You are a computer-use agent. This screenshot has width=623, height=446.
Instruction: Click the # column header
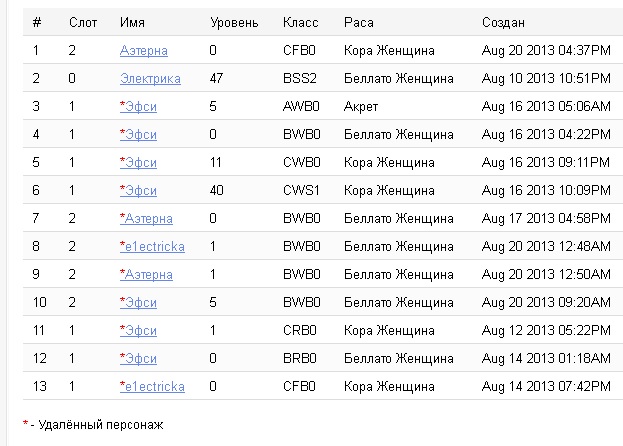pos(37,23)
